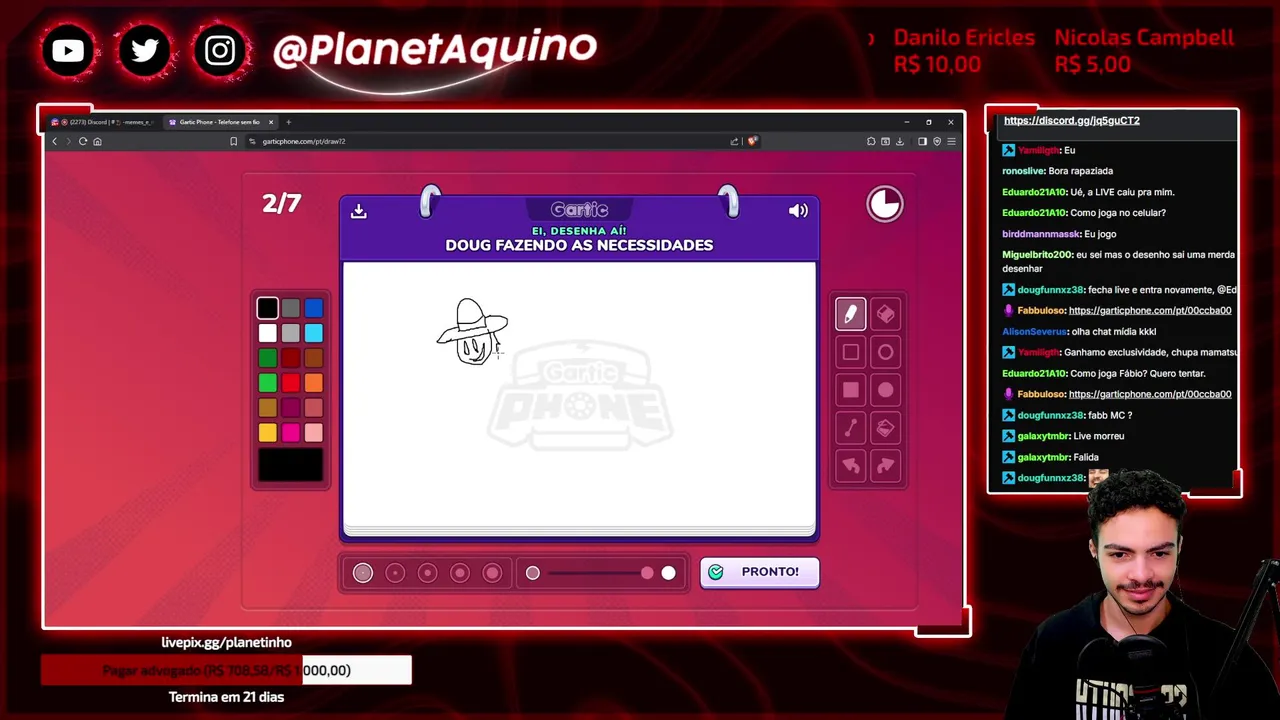Click the opacity slider handle
The image size is (1280, 720).
(647, 573)
